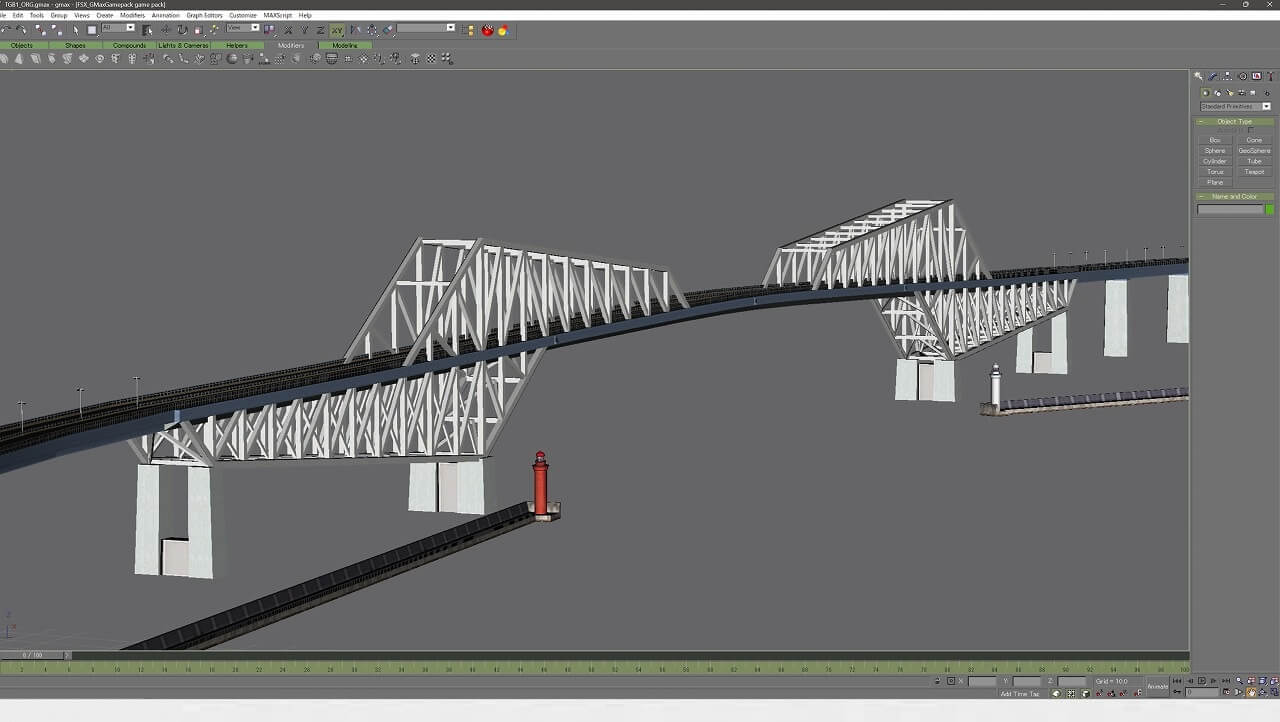This screenshot has height=722, width=1280.
Task: Switch to the Lights & Cameras tab
Action: 183,45
